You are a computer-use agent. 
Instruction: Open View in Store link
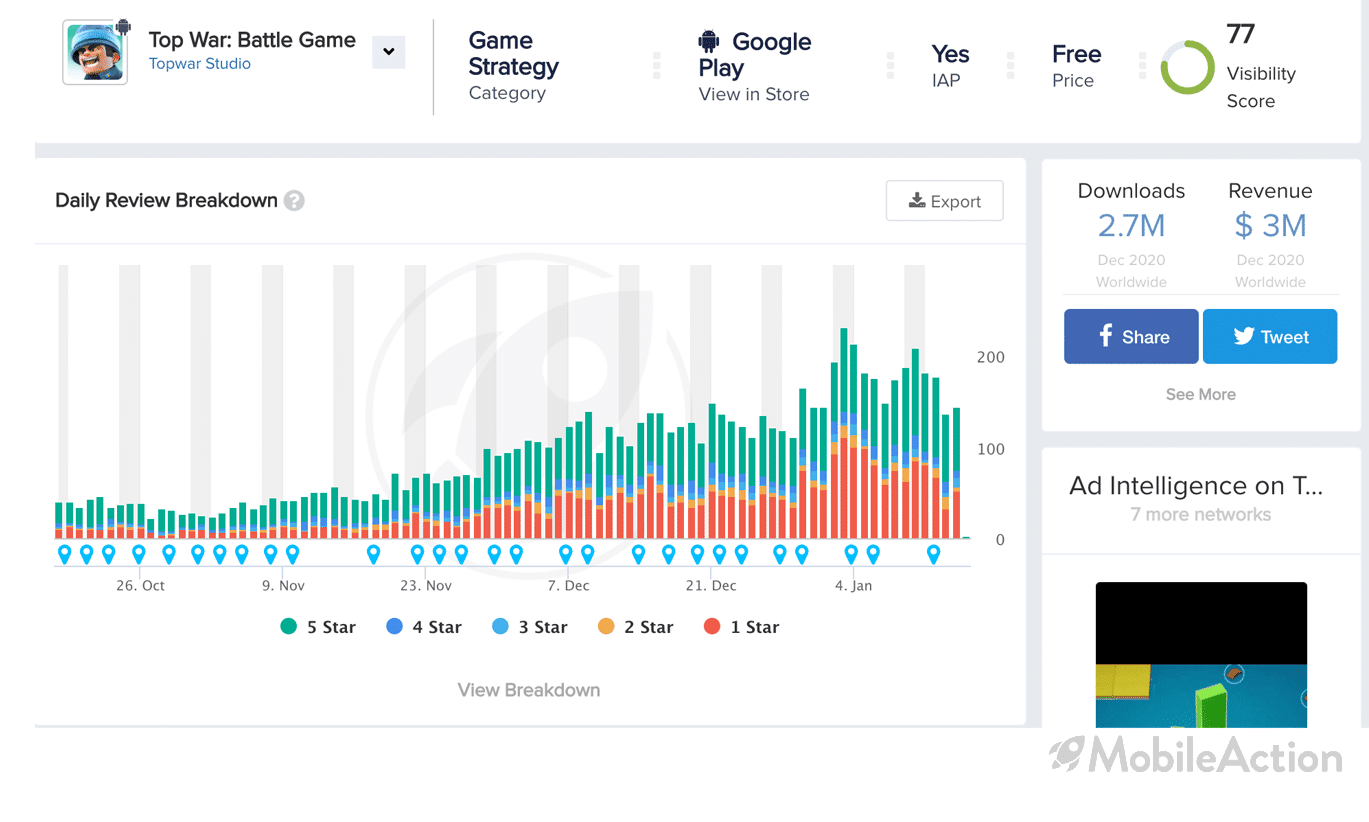(754, 94)
